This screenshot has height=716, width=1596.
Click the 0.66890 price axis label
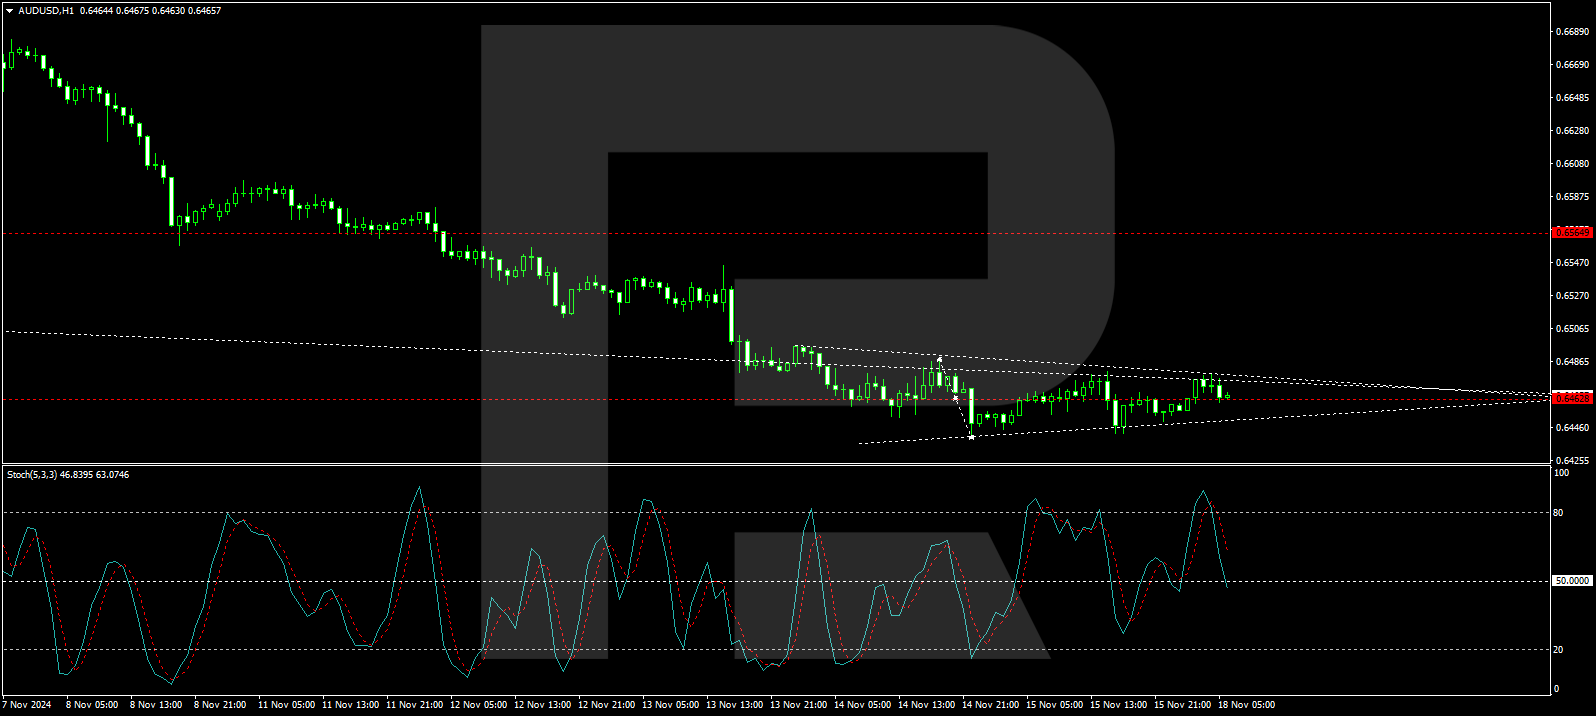click(x=1572, y=32)
